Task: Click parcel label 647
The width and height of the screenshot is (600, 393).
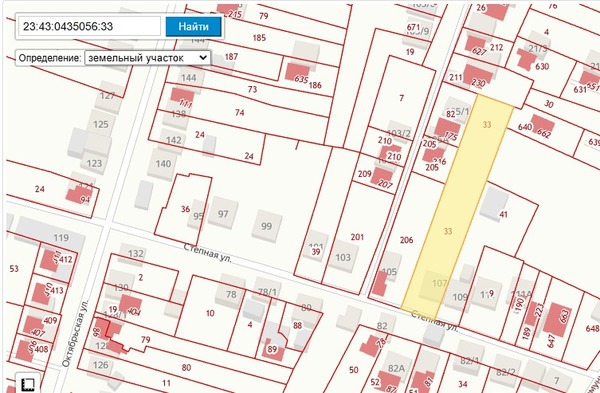Action: [x=551, y=341]
